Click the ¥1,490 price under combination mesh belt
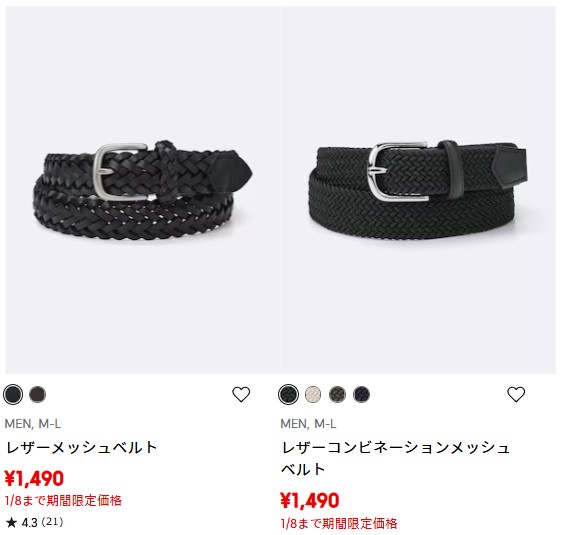This screenshot has height=535, width=561. (310, 500)
